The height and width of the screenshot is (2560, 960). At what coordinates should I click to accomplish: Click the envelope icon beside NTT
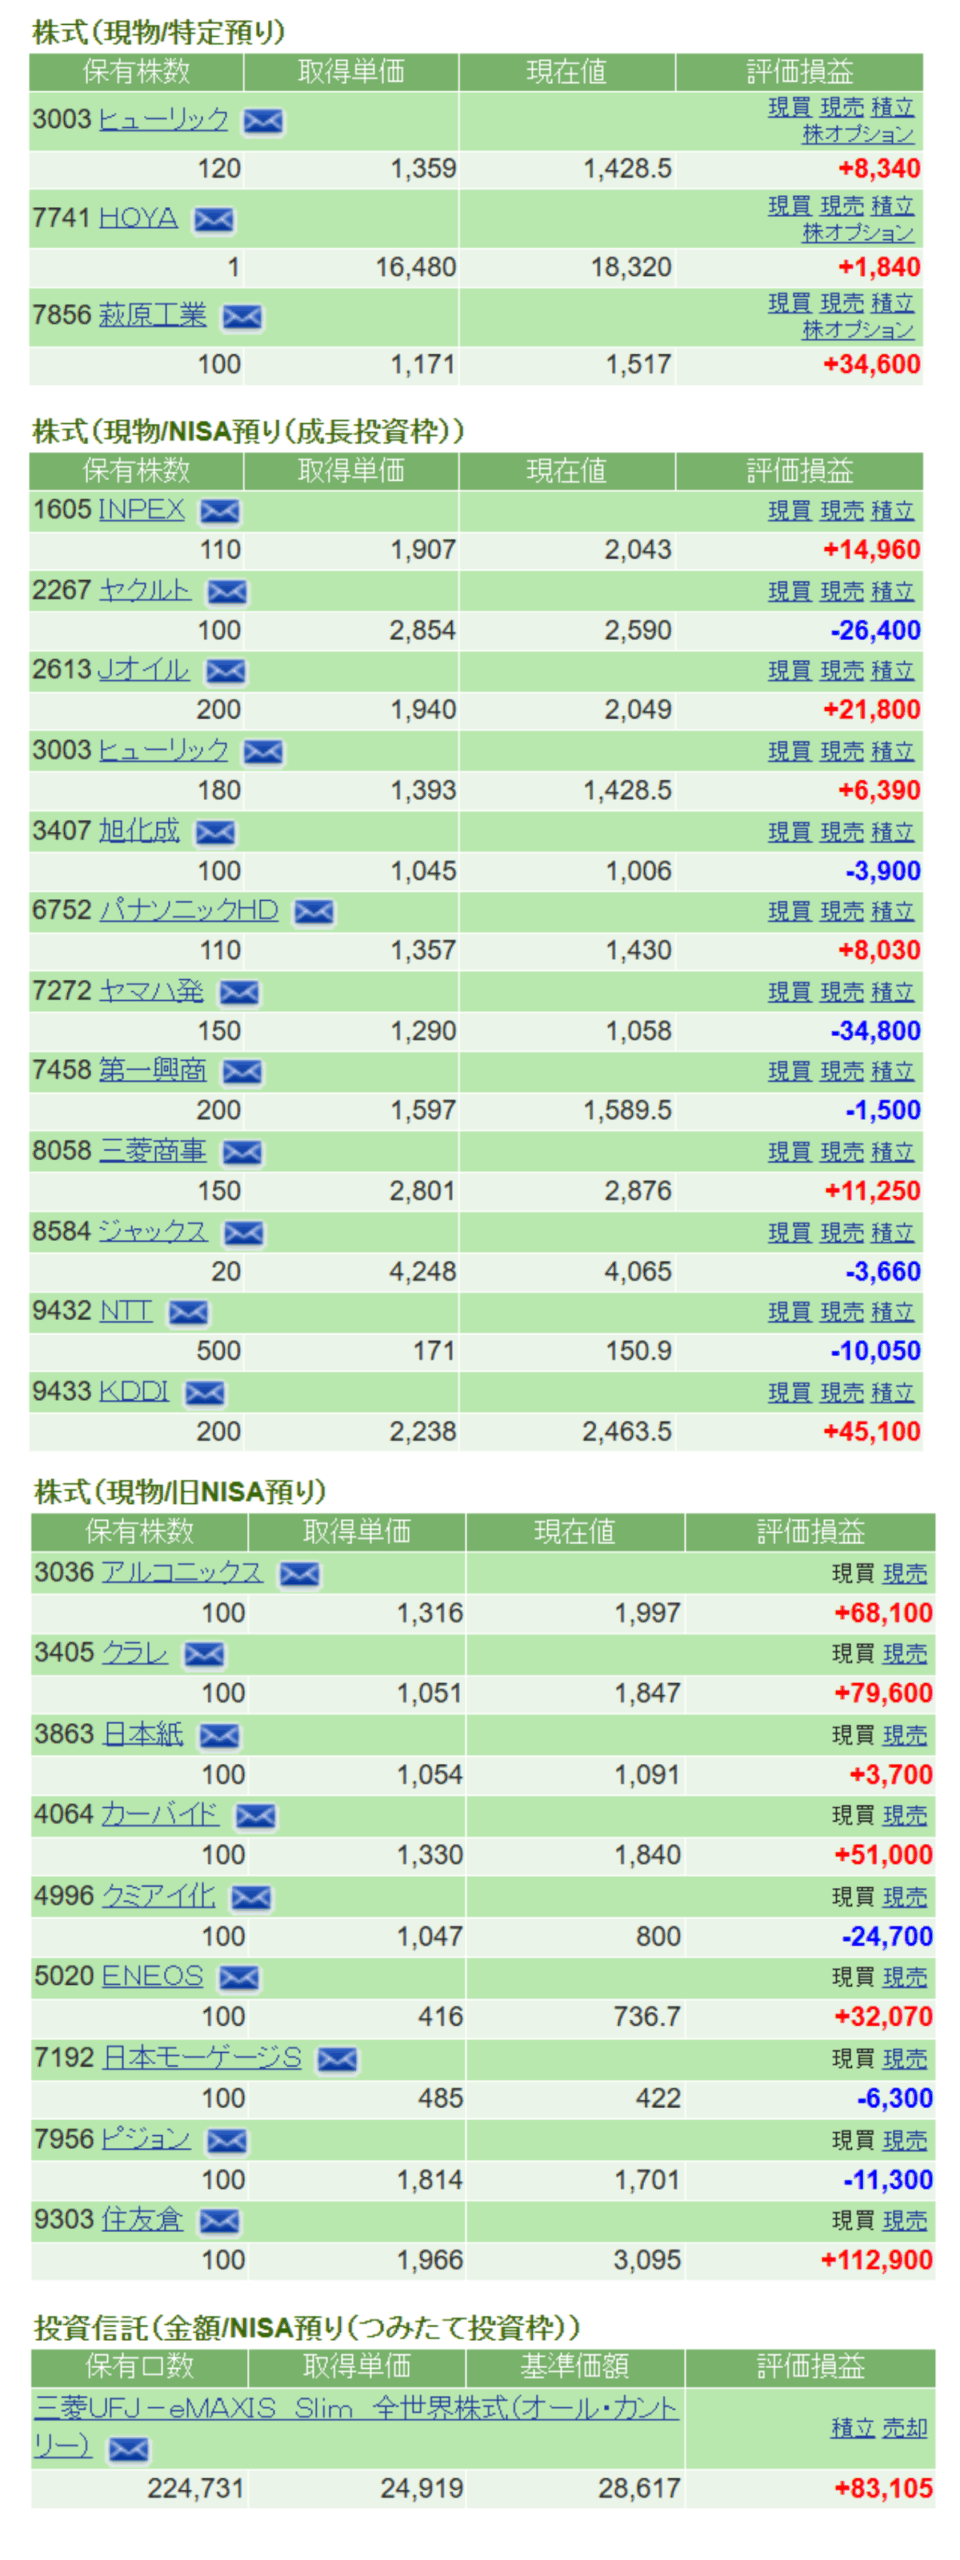point(187,1312)
